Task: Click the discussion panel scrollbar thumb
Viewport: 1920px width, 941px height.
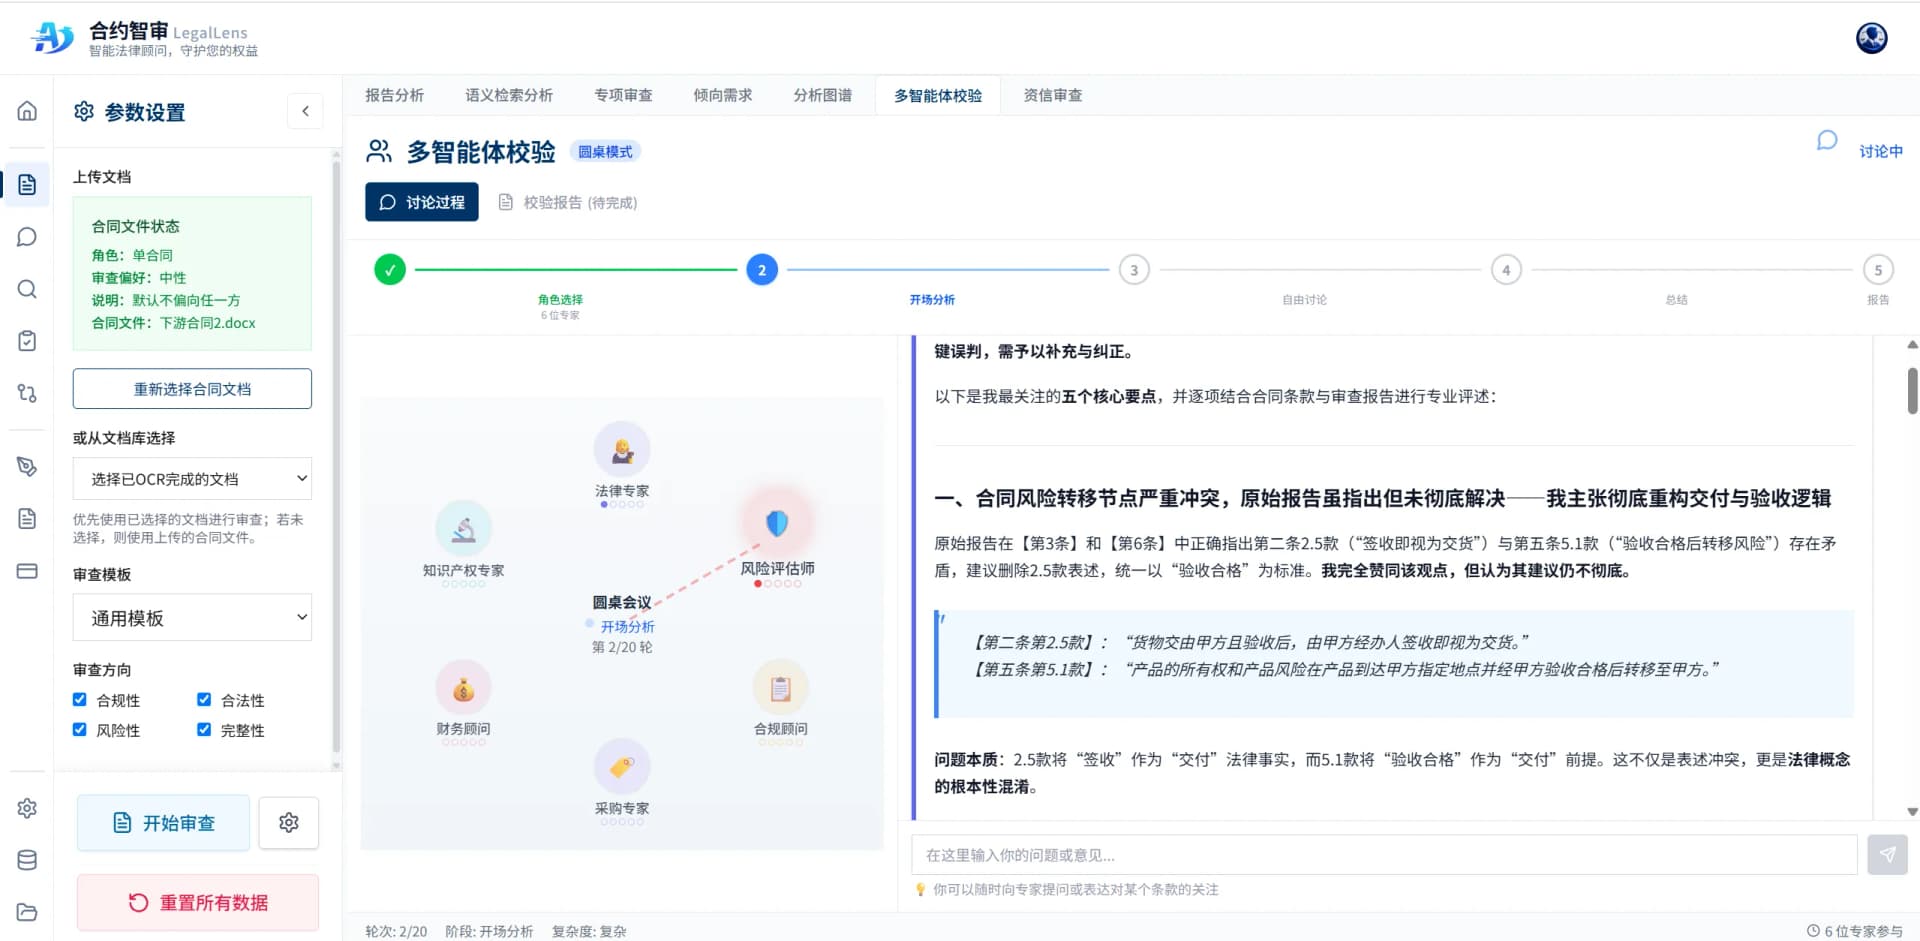Action: pos(1912,391)
